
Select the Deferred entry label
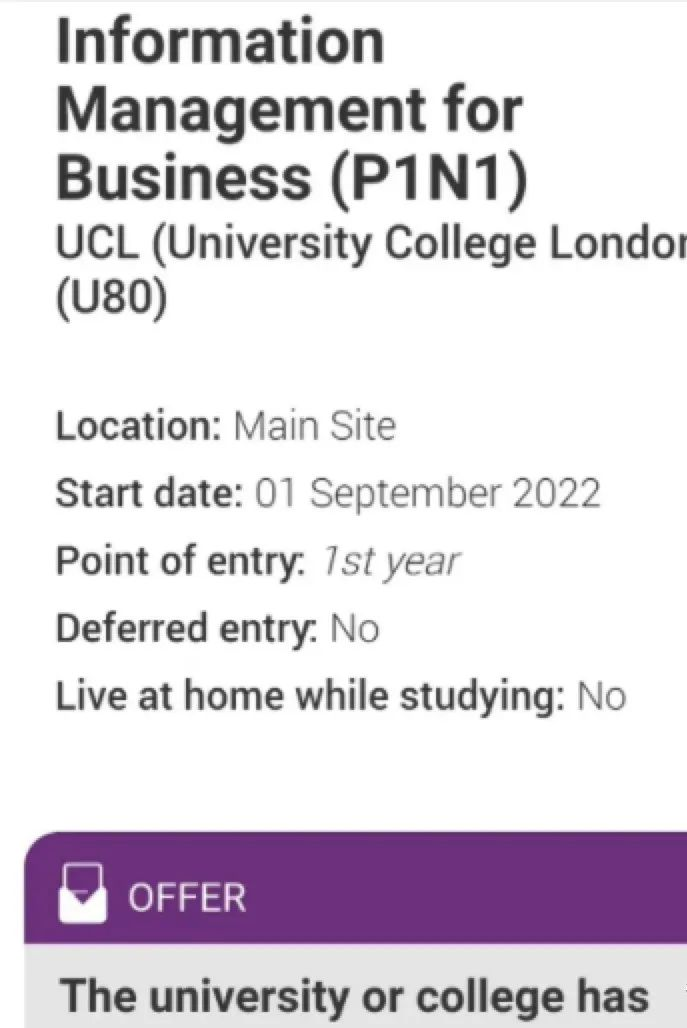(187, 628)
